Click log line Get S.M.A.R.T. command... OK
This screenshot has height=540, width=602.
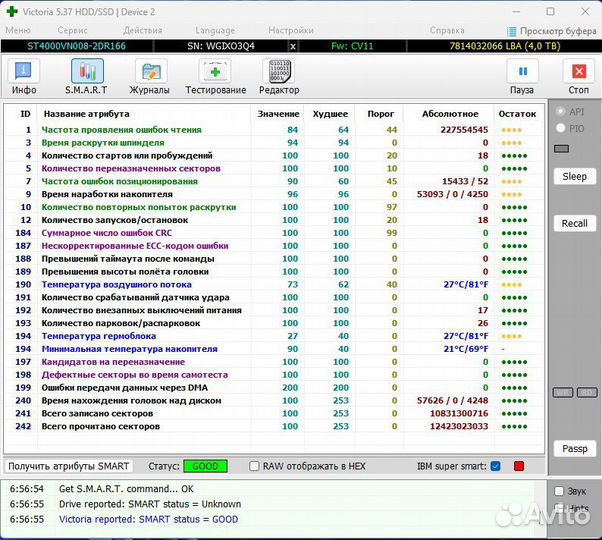coord(126,489)
